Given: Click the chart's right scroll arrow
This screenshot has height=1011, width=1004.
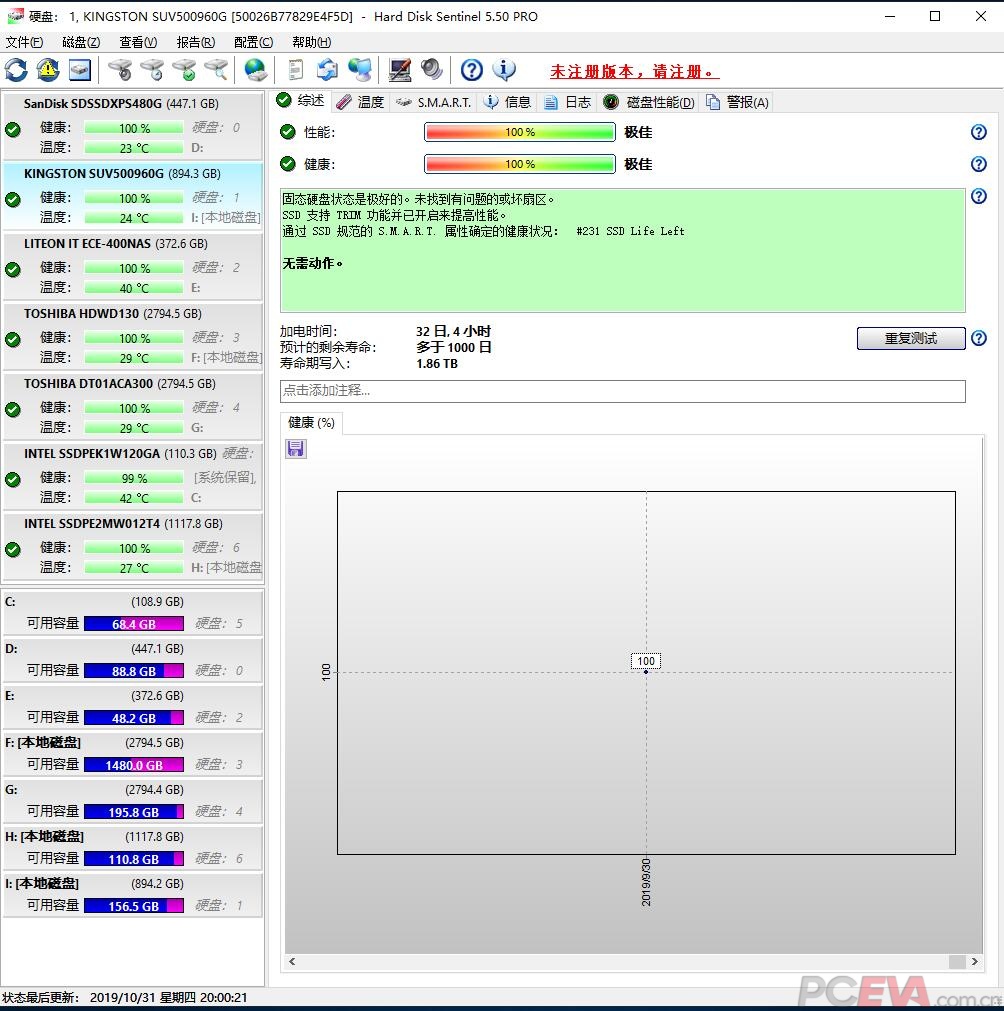Looking at the screenshot, I should tap(974, 961).
